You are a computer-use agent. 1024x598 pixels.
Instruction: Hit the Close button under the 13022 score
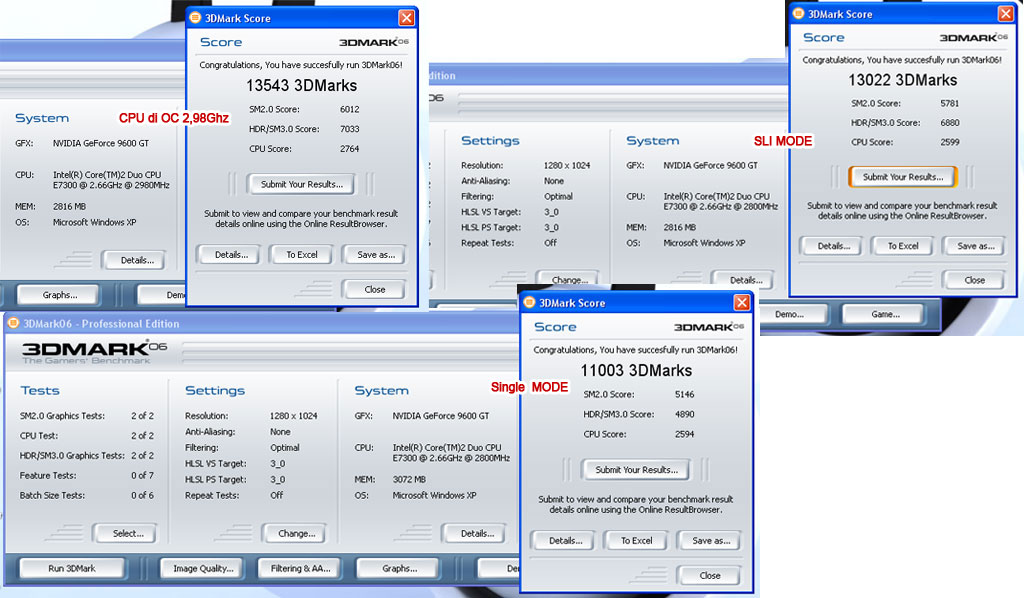click(x=974, y=280)
